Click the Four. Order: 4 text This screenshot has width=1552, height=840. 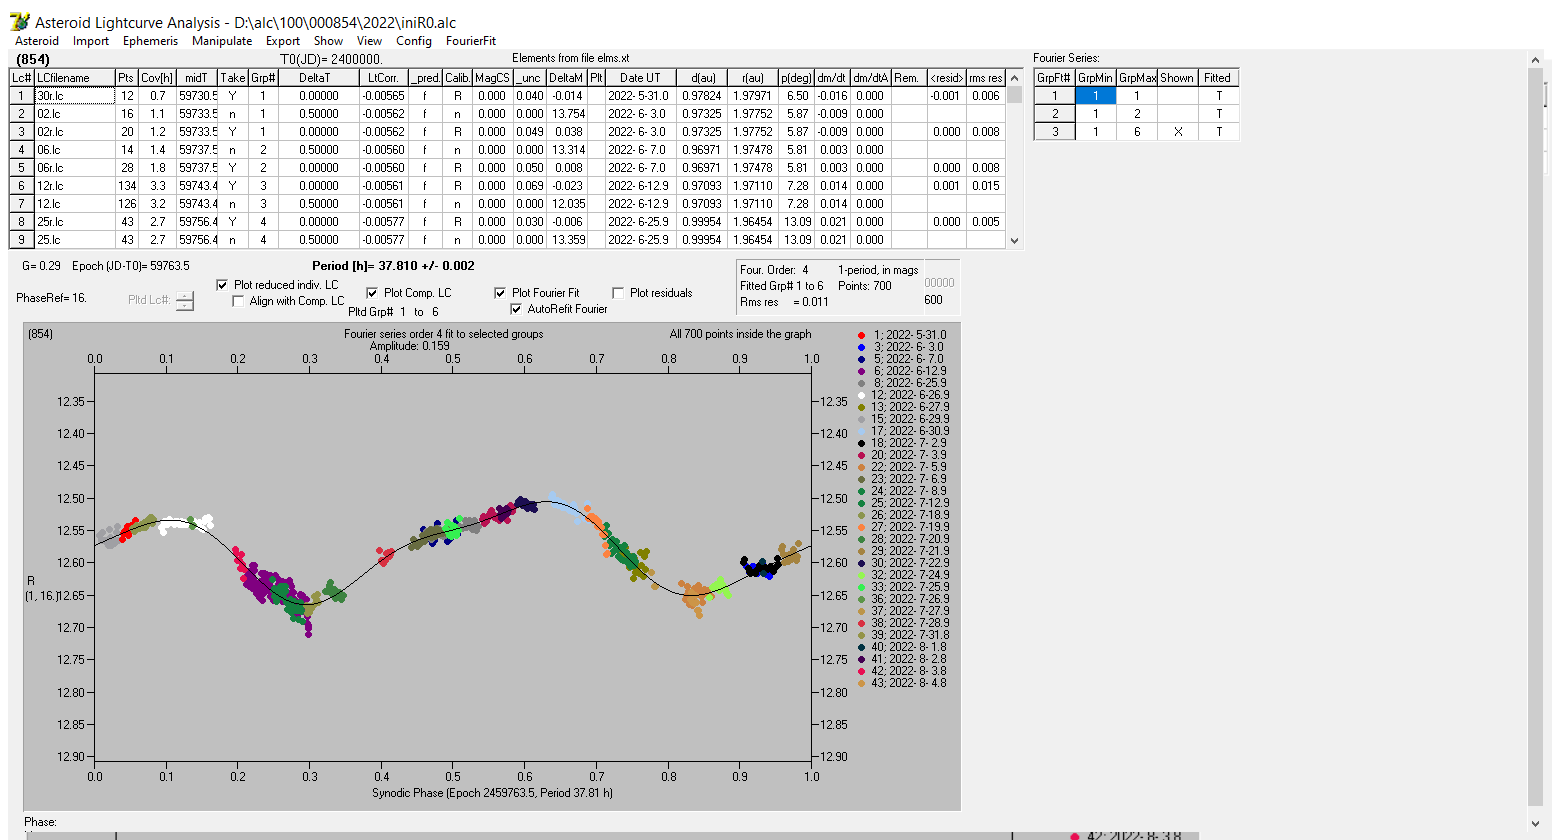coord(774,270)
